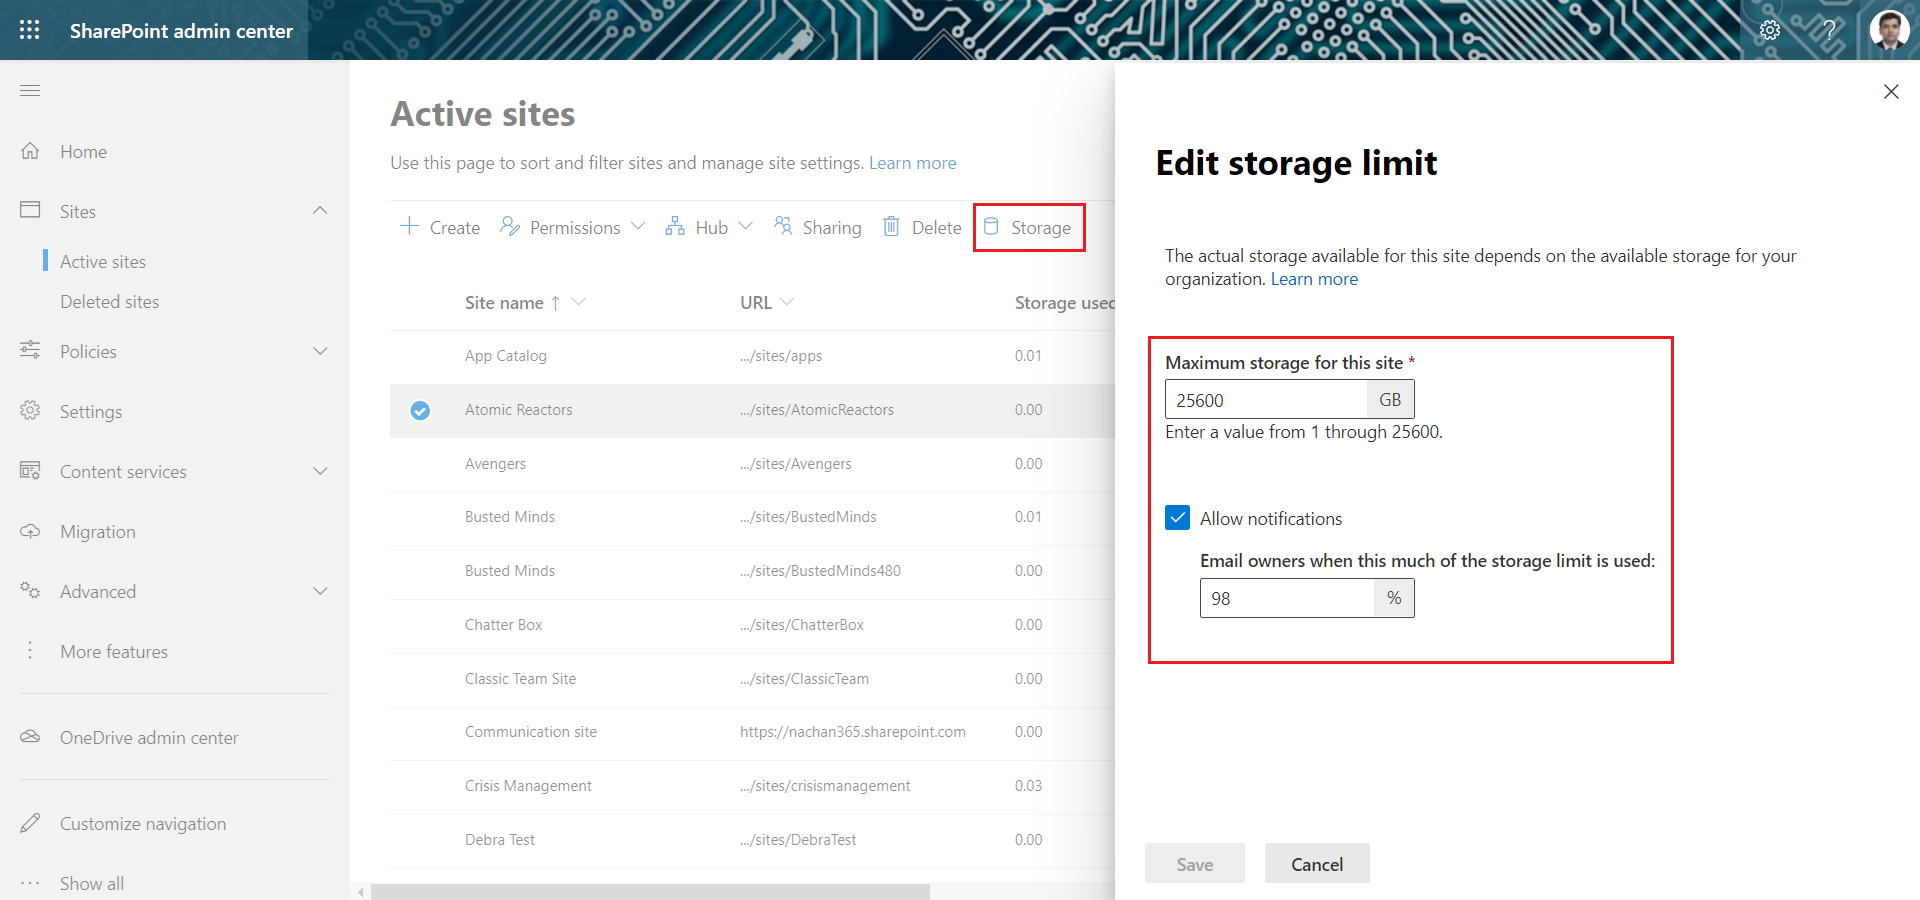Deselect the Atomic Reactors site row checkmark

[421, 410]
